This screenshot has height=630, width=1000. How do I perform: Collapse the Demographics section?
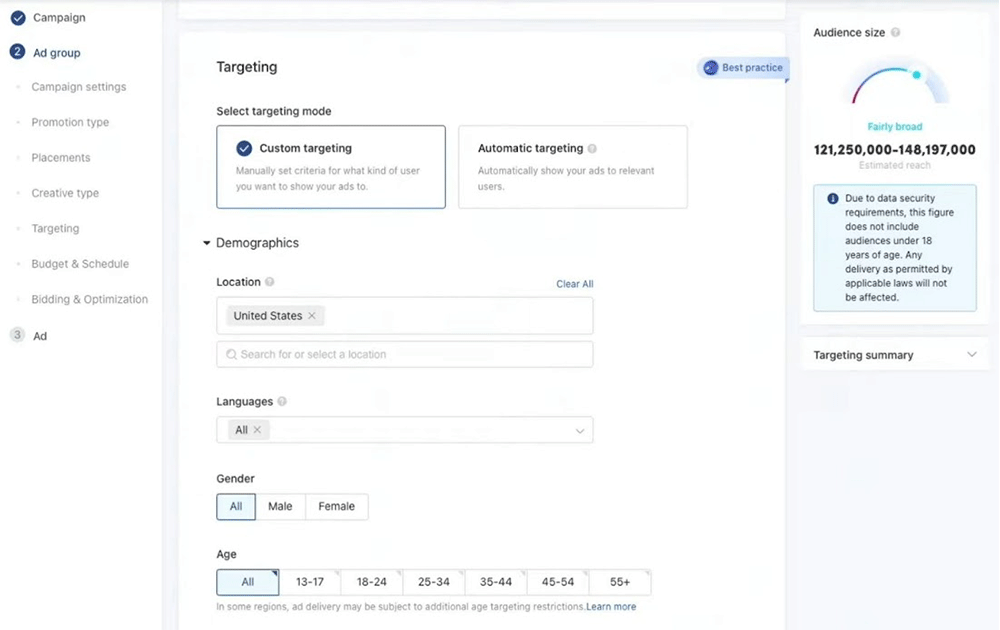[x=207, y=243]
